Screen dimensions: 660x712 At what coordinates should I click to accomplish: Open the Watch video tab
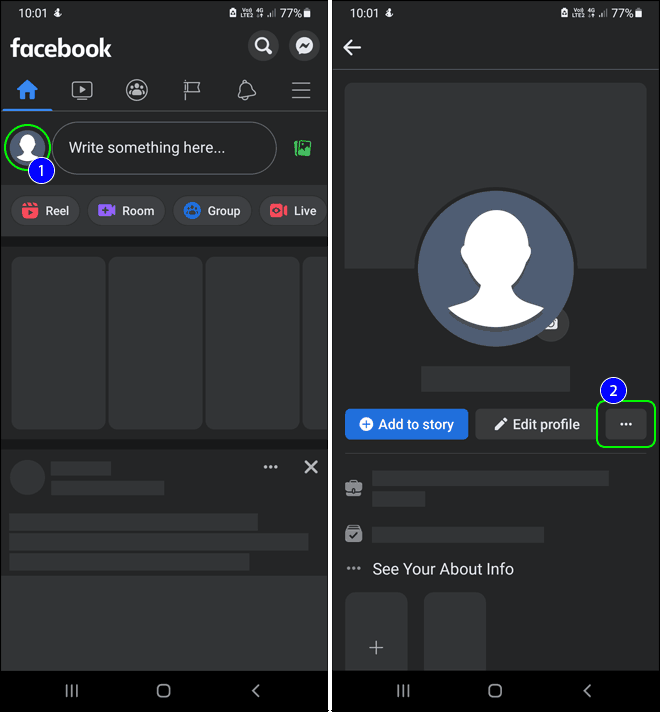pyautogui.click(x=82, y=90)
